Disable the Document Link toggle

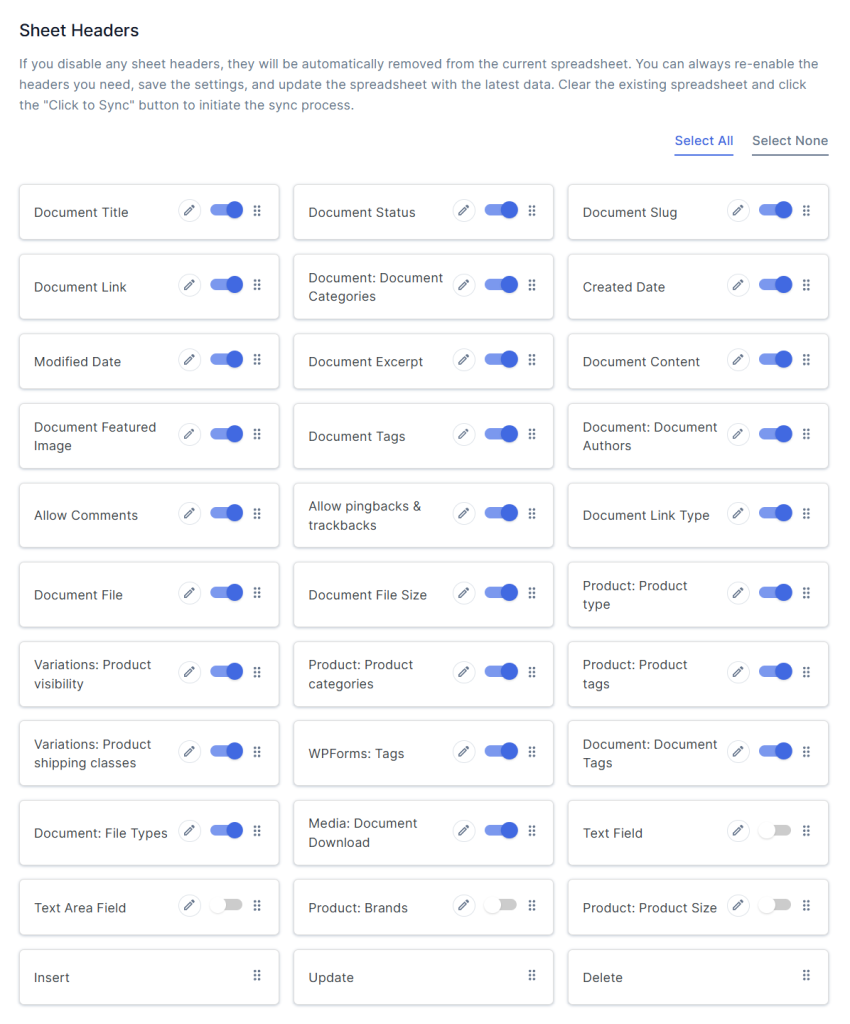(227, 285)
